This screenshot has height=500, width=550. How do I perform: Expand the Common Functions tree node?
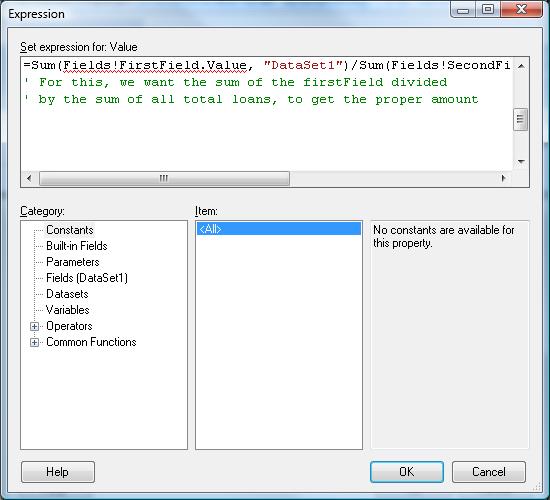coord(34,342)
